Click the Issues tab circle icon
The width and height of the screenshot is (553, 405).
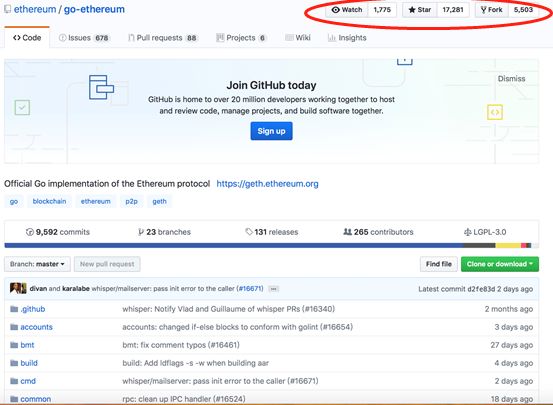[62, 38]
